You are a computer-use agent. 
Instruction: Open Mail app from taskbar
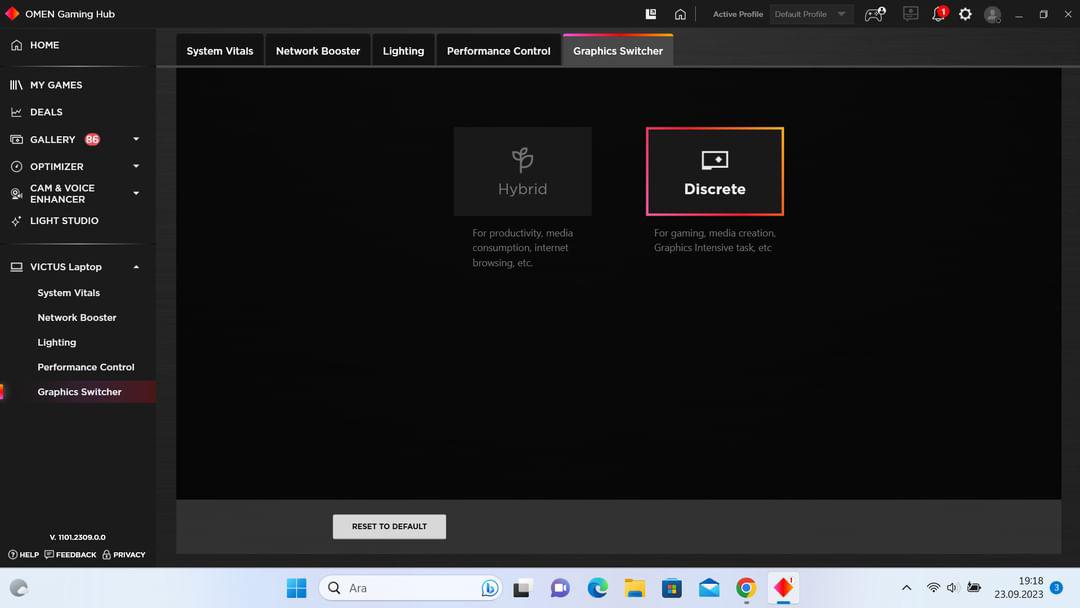[x=709, y=588]
